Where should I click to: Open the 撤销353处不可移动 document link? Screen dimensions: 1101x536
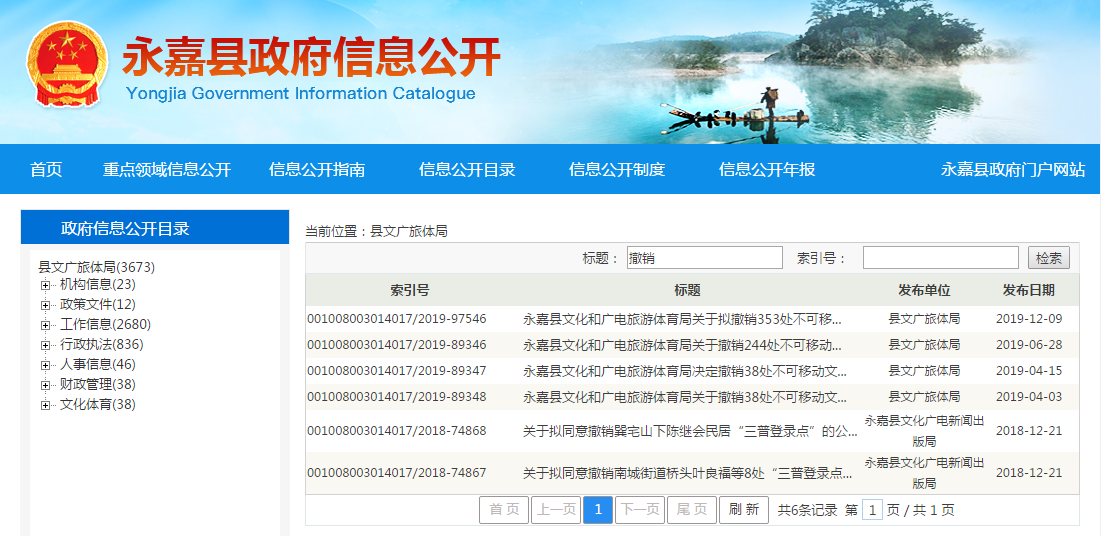tap(682, 319)
